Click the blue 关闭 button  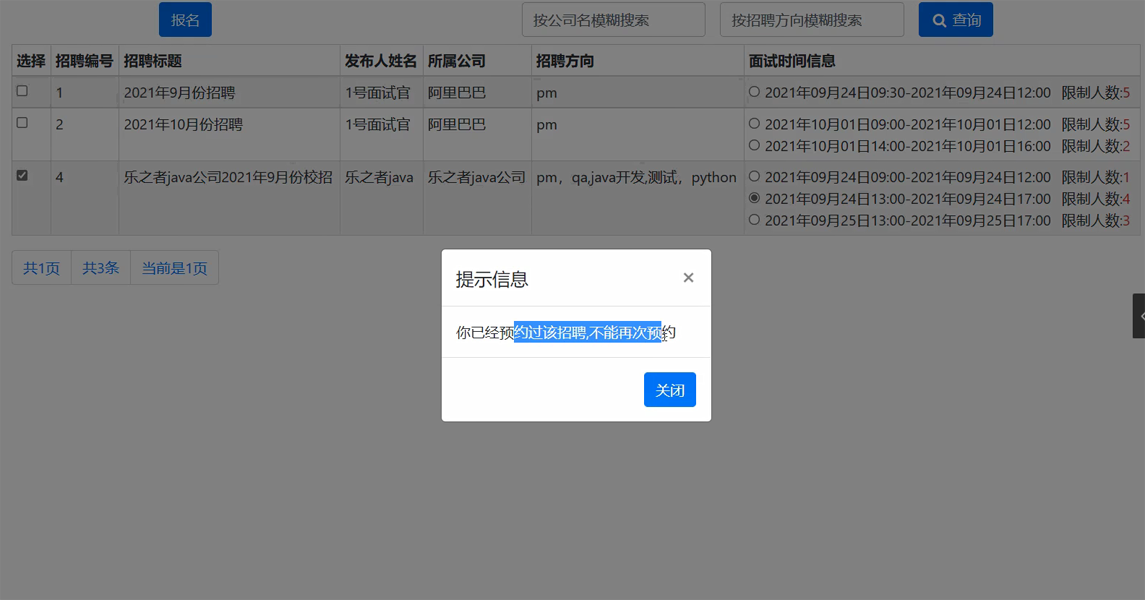click(x=669, y=390)
